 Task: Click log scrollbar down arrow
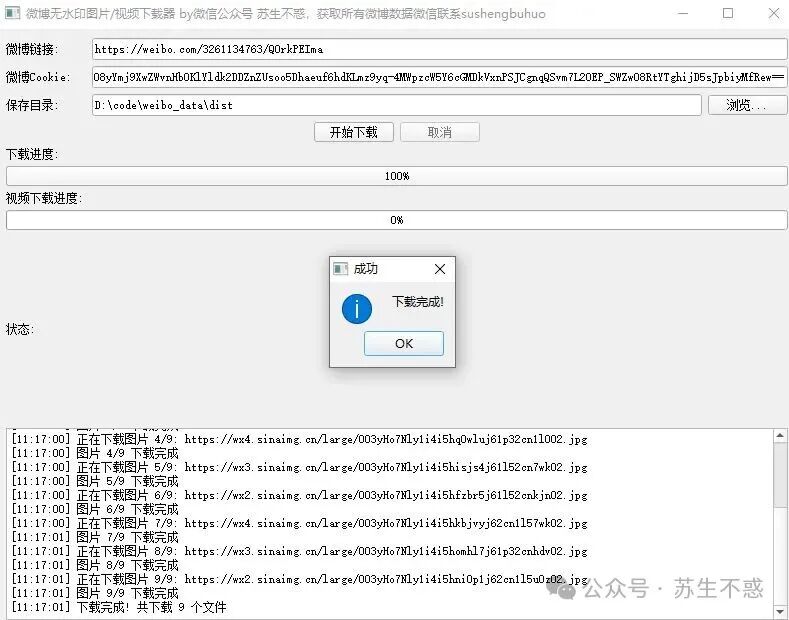(780, 612)
